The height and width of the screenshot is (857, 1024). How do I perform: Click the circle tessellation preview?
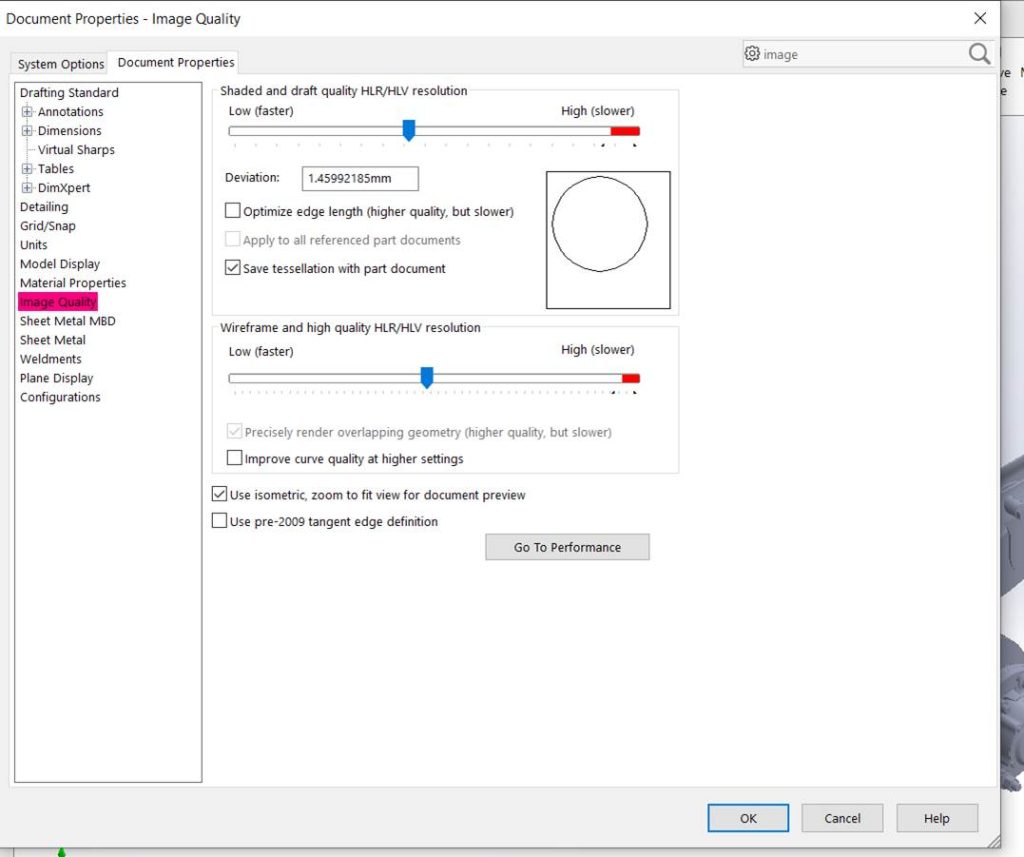coord(608,240)
